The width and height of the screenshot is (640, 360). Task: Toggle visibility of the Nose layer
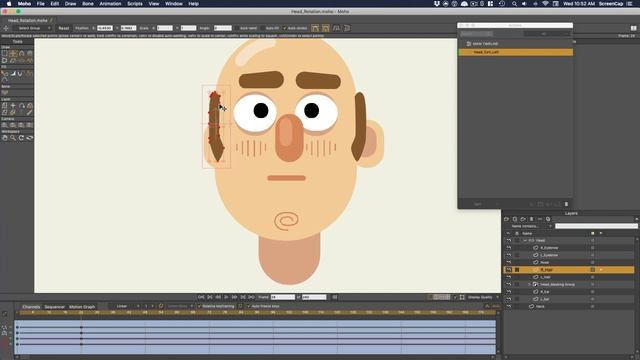pyautogui.click(x=509, y=262)
